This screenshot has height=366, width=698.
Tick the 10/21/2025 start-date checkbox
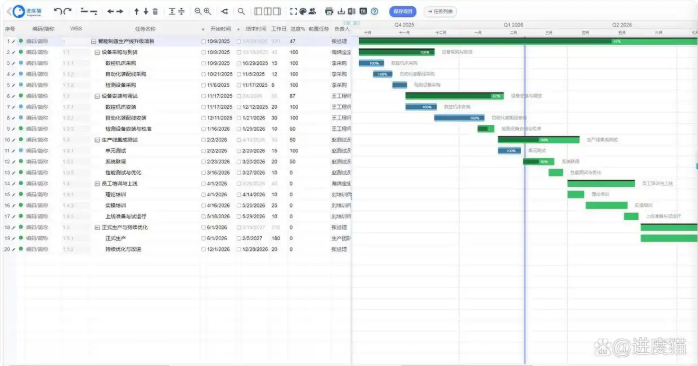tap(203, 74)
